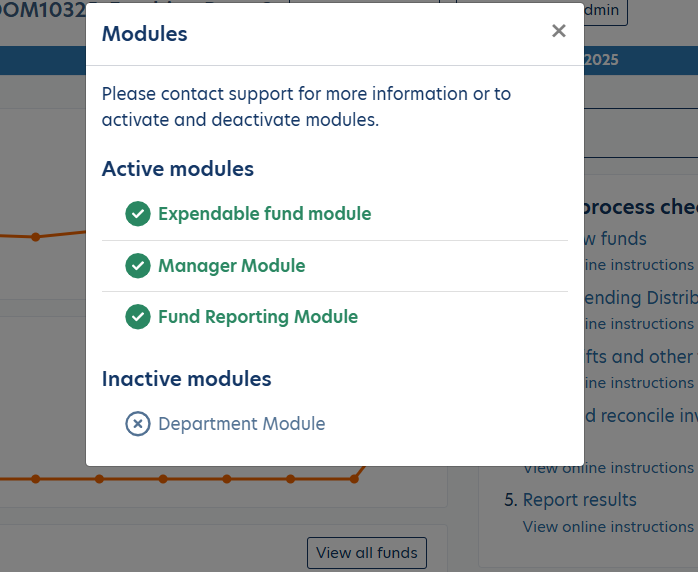Click the Report results checklist step
Screen dimensions: 698x572
tap(579, 500)
